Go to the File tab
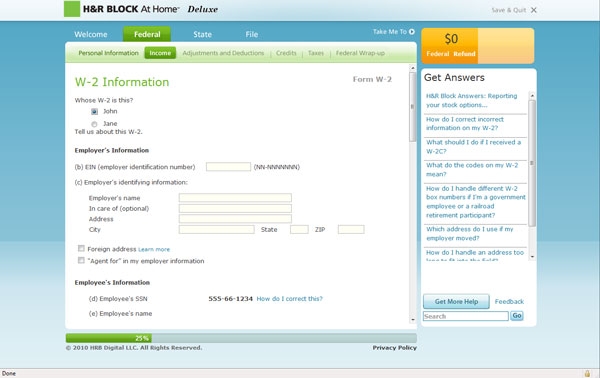600x378 pixels. click(251, 34)
